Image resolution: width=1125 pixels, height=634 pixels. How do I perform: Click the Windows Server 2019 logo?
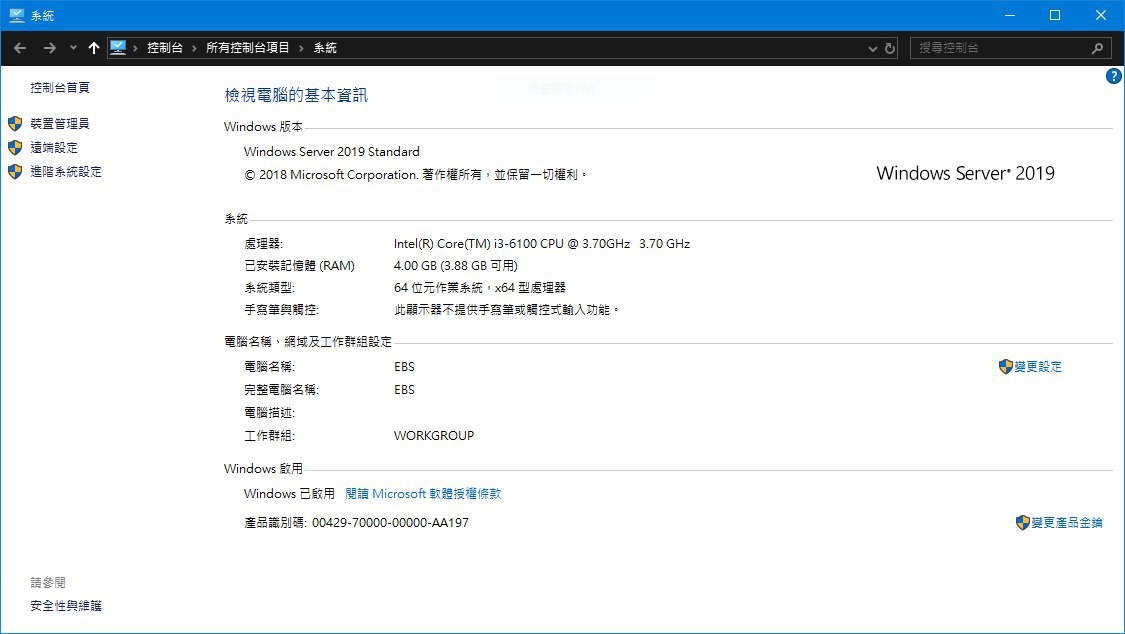tap(965, 173)
